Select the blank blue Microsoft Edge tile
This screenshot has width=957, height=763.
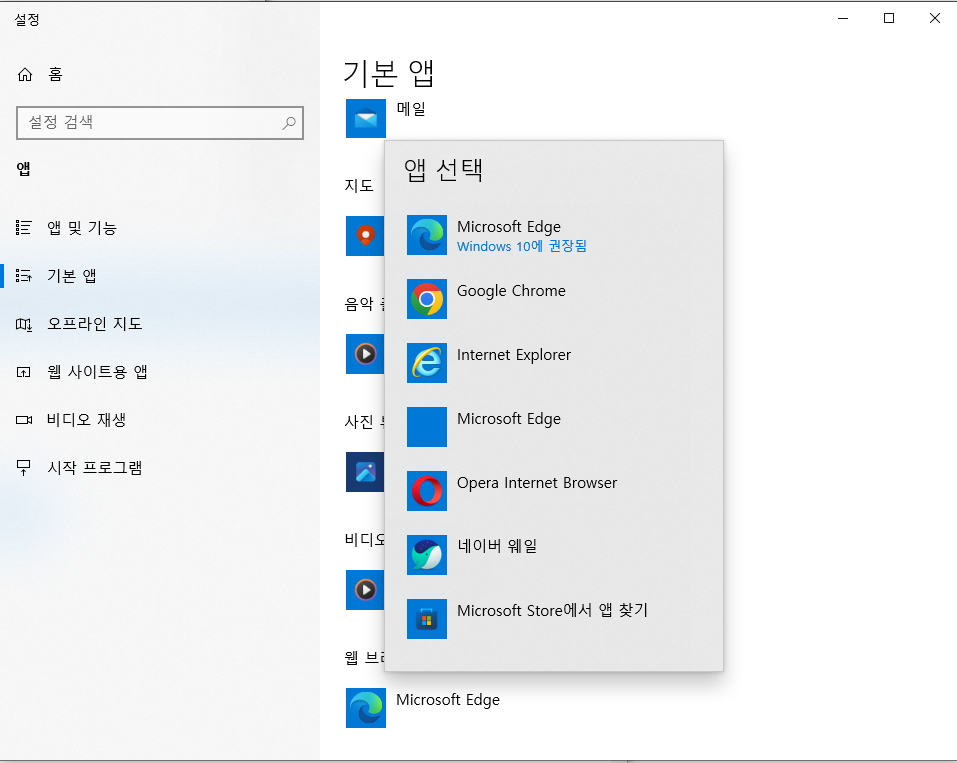427,427
